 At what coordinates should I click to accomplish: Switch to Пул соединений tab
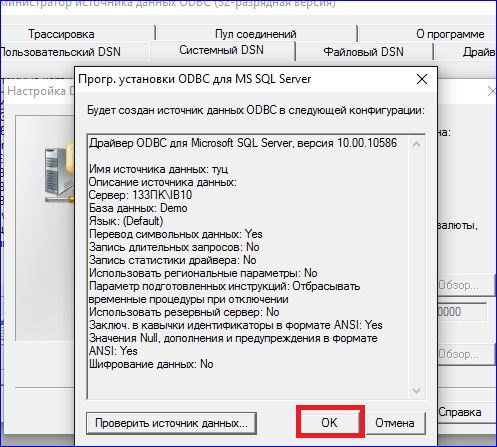pos(256,34)
